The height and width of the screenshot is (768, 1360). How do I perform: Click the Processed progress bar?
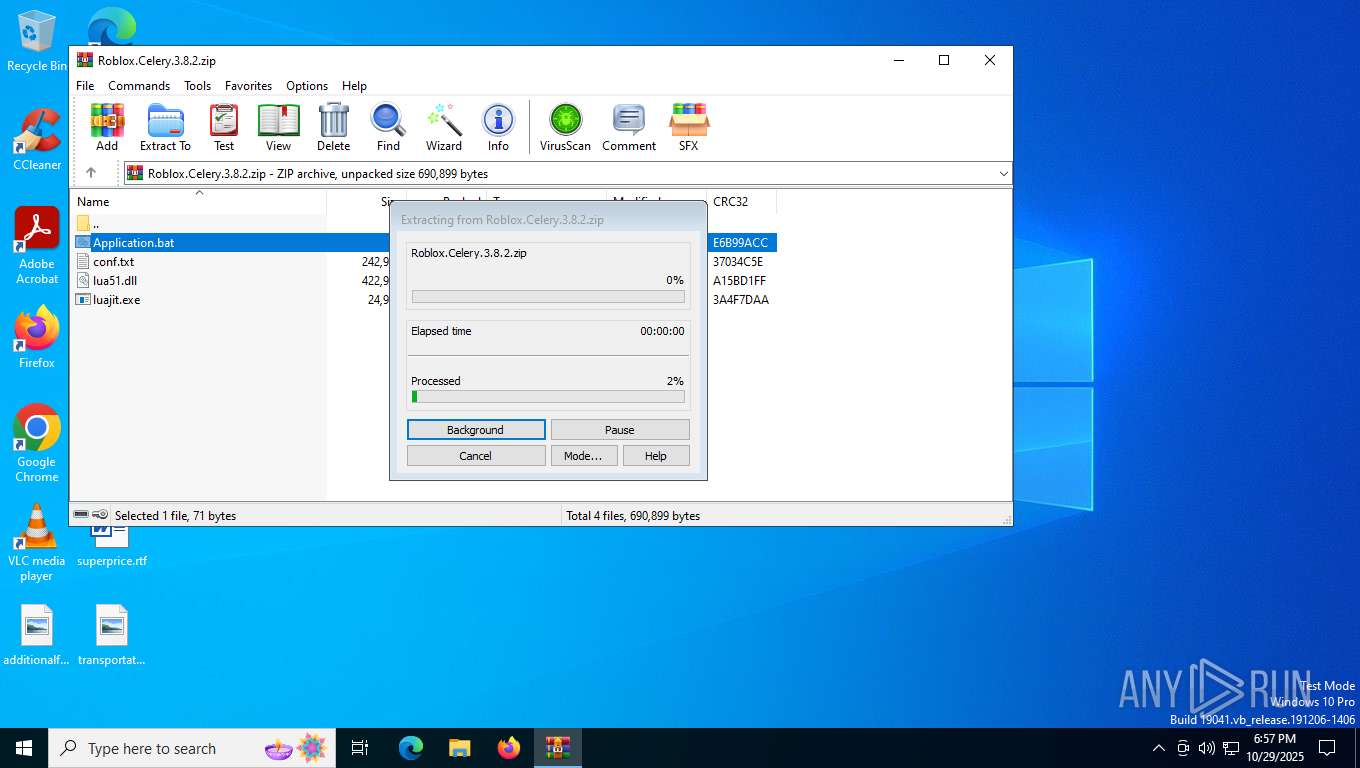pyautogui.click(x=548, y=397)
